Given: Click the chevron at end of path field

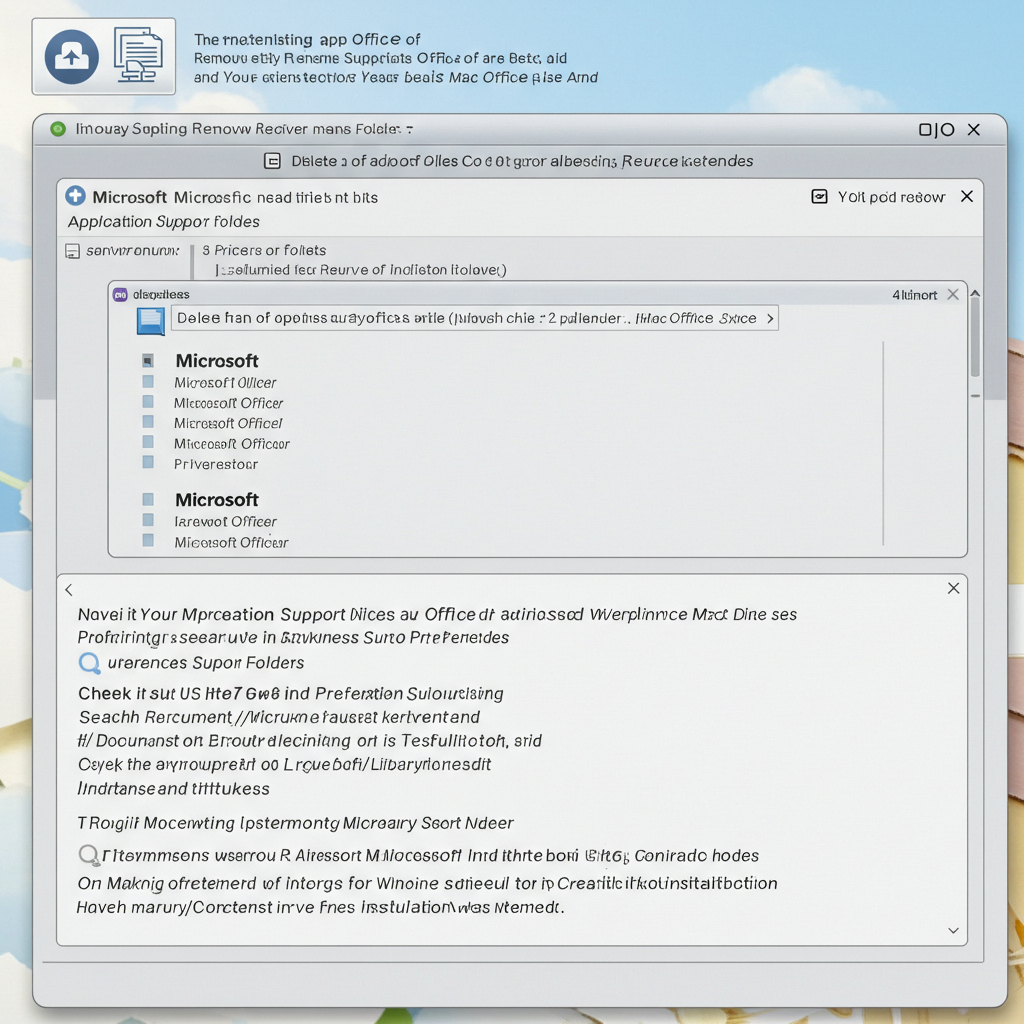Looking at the screenshot, I should [x=770, y=319].
